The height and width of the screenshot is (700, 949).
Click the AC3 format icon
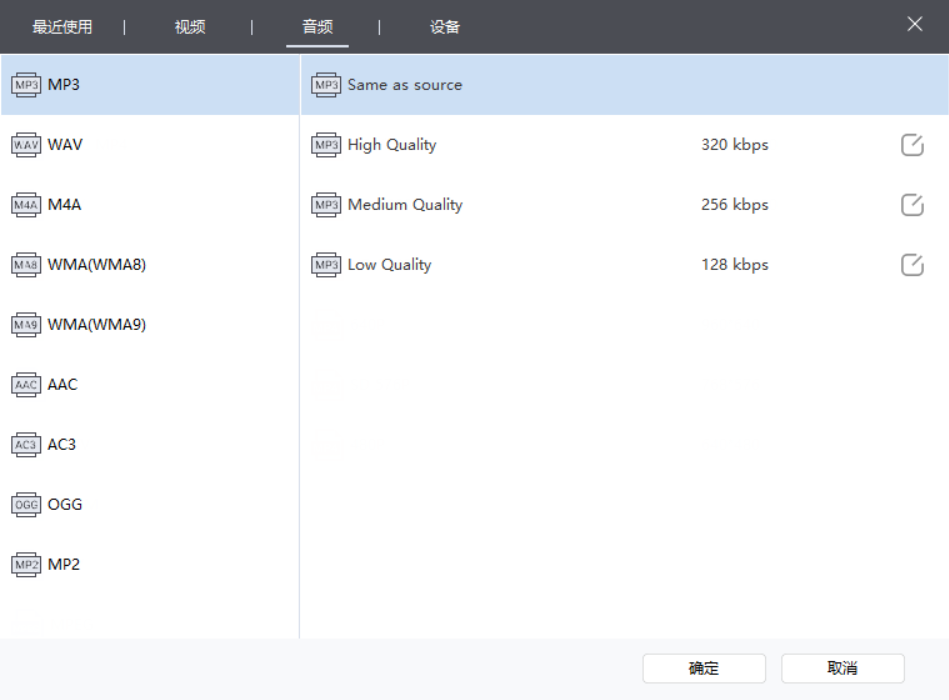(x=26, y=445)
